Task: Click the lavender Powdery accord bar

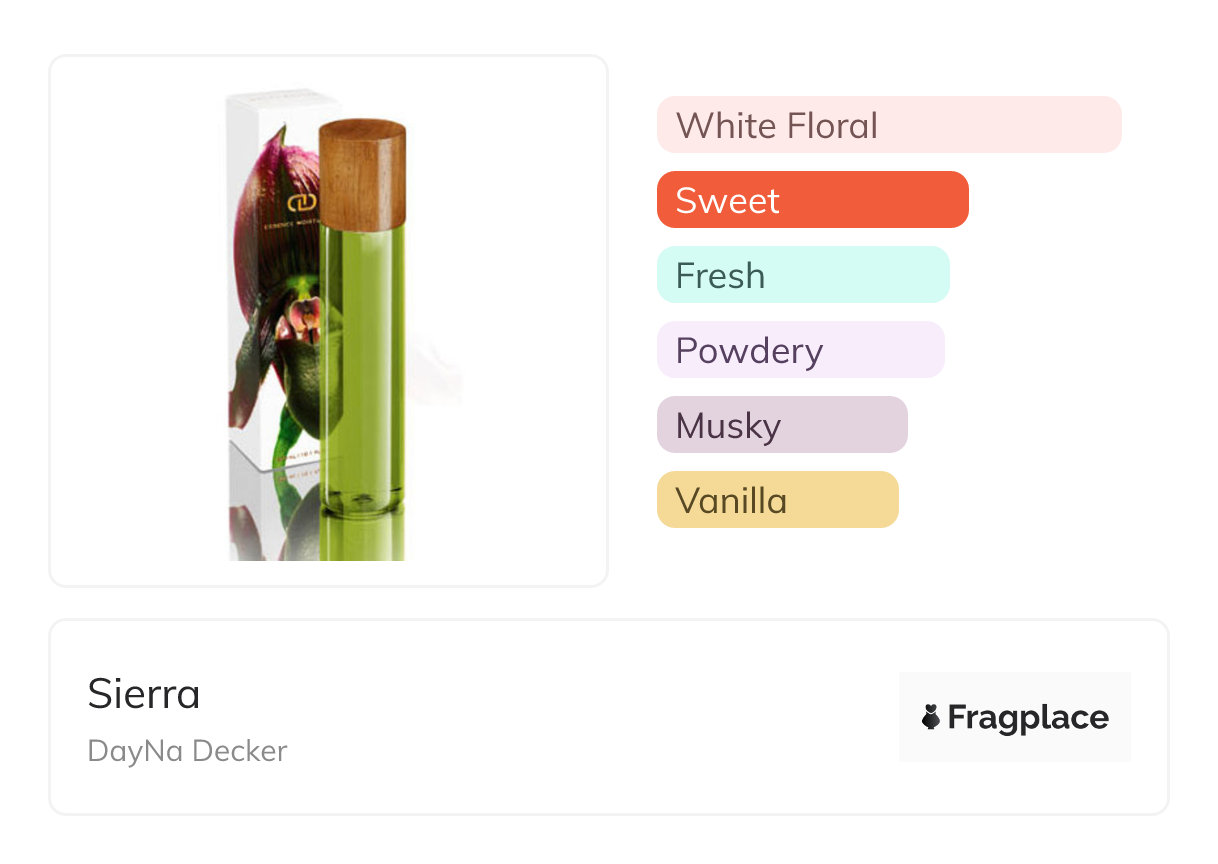Action: tap(800, 350)
